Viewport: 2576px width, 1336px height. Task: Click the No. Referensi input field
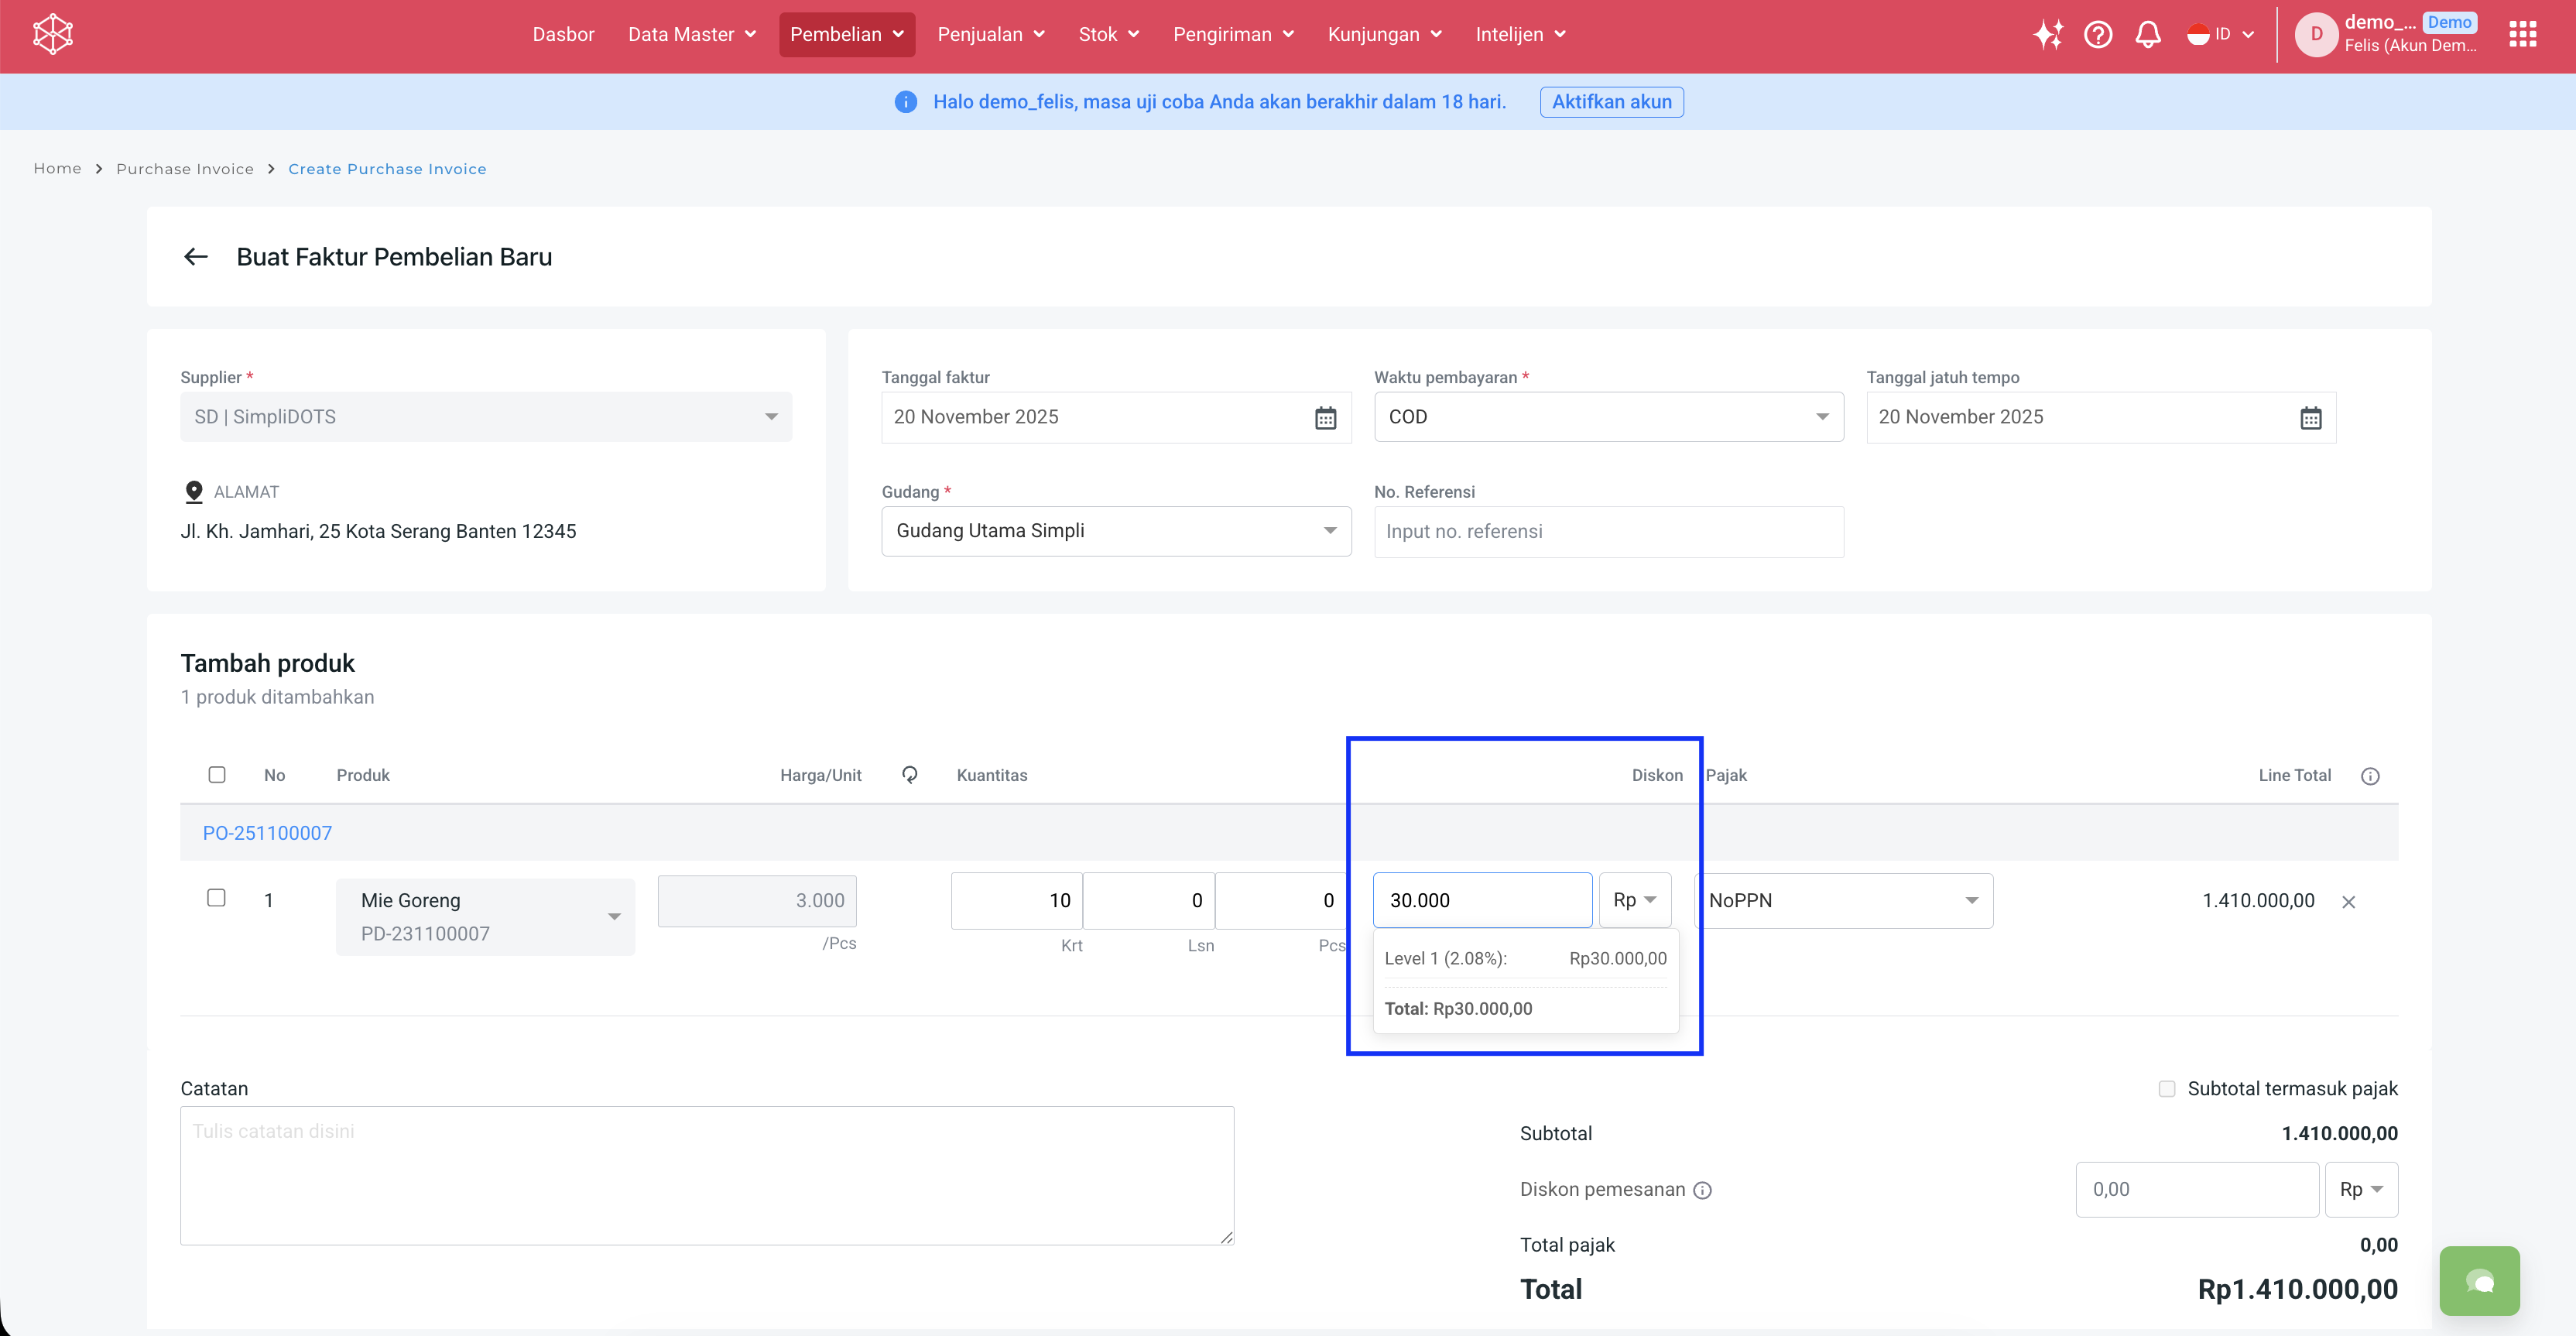1608,532
